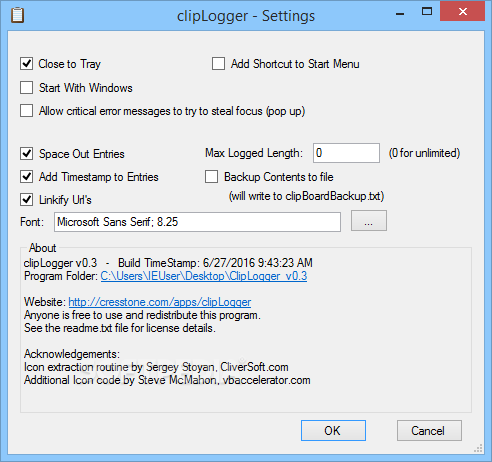Close the Settings window

(462, 12)
